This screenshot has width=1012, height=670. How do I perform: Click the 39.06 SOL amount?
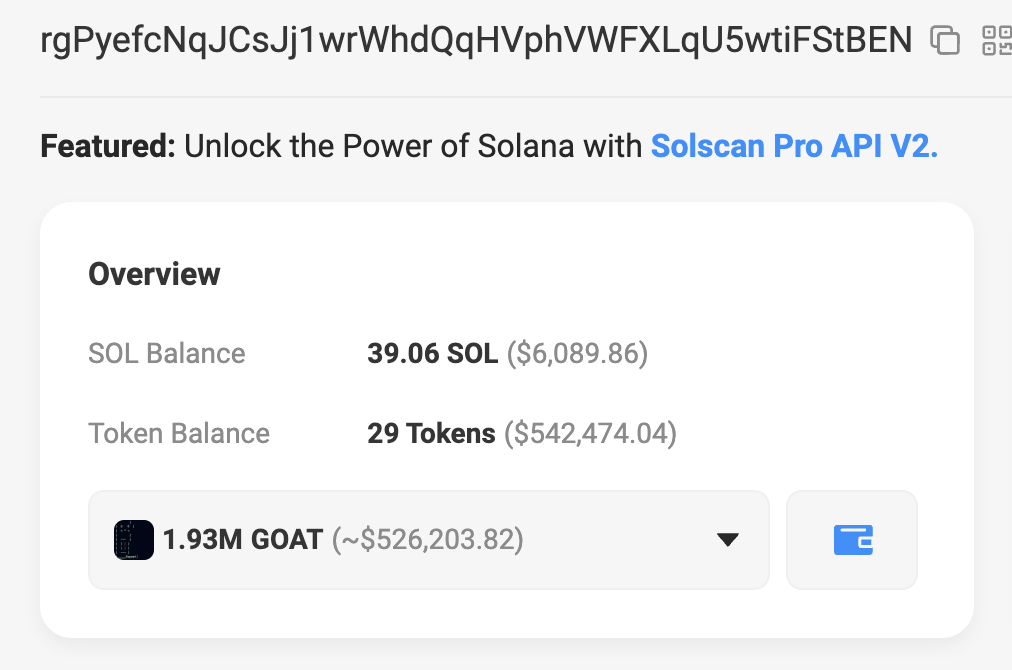pos(432,353)
